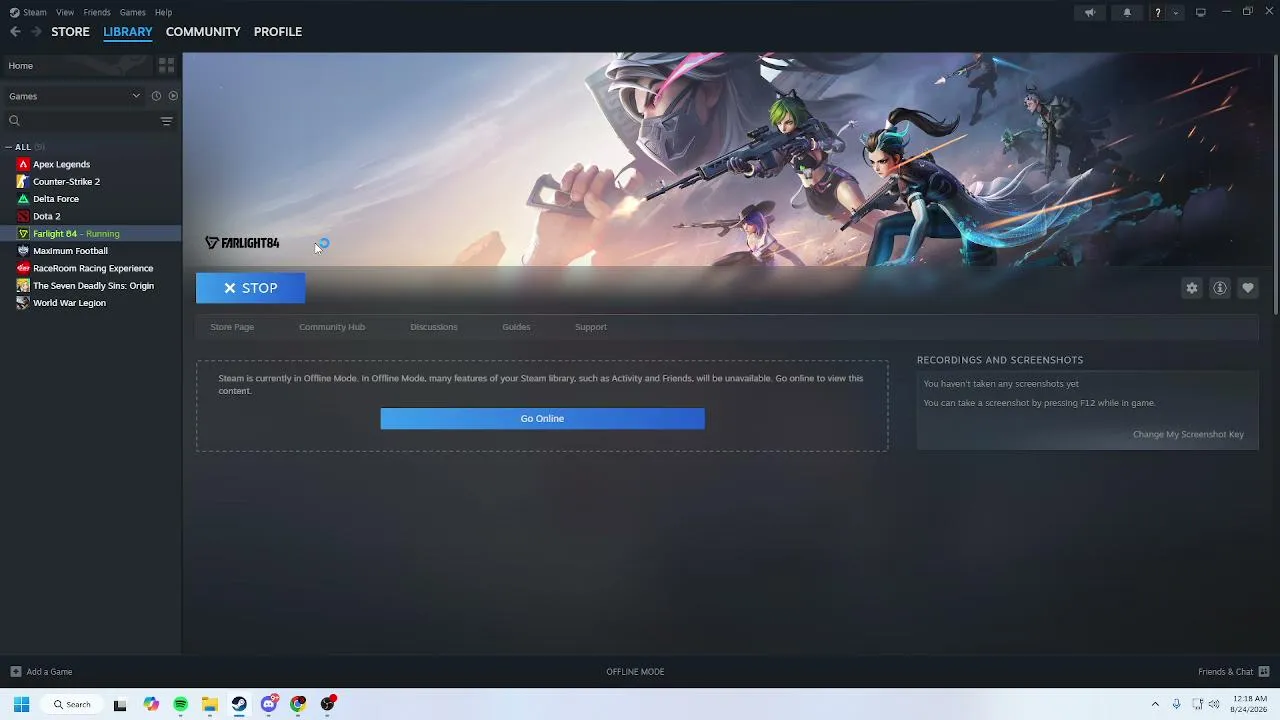Open Copilot from the taskbar
The height and width of the screenshot is (720, 1280).
coord(151,704)
